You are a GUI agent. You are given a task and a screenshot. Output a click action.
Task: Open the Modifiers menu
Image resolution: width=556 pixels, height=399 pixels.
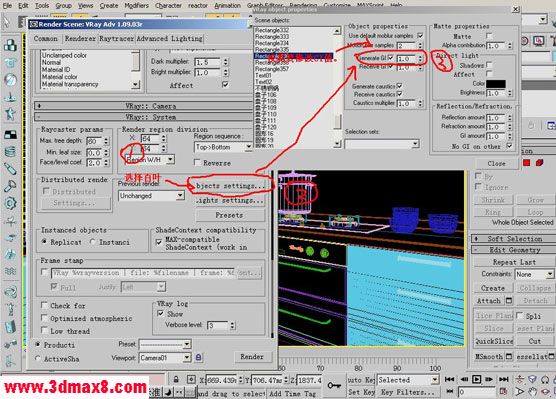point(137,5)
